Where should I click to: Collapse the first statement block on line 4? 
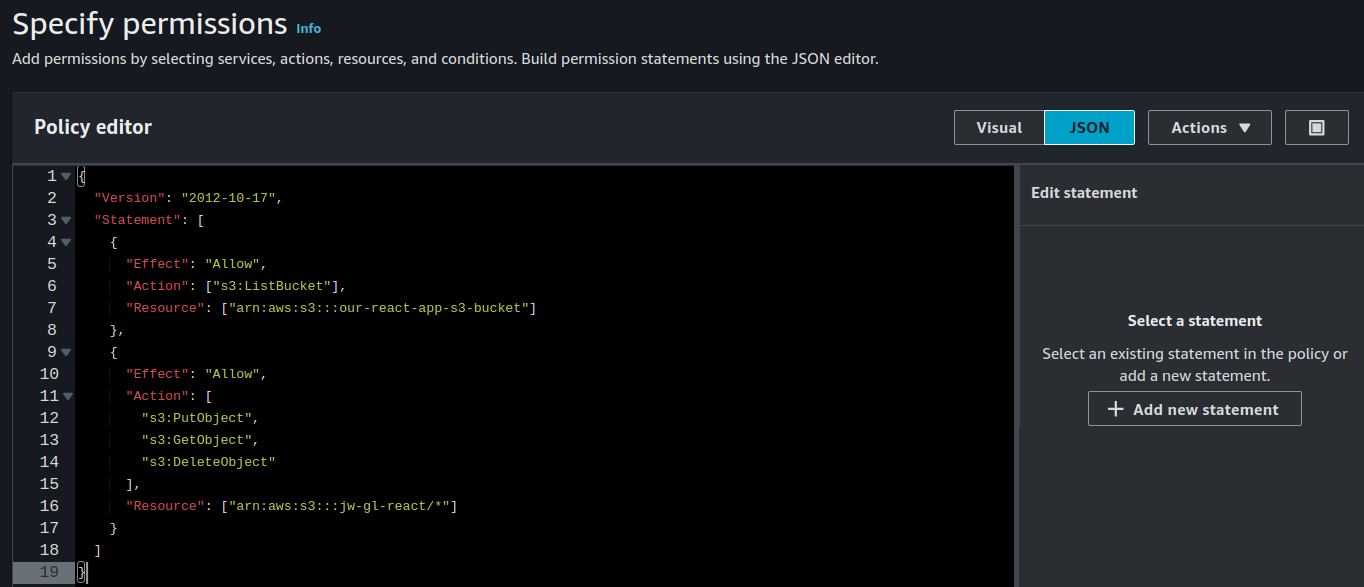tap(66, 241)
